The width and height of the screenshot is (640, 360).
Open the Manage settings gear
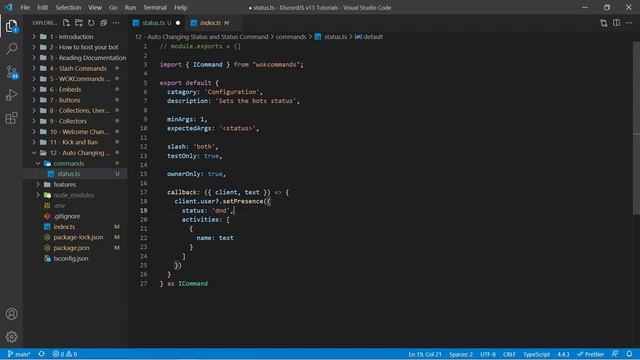pos(11,337)
